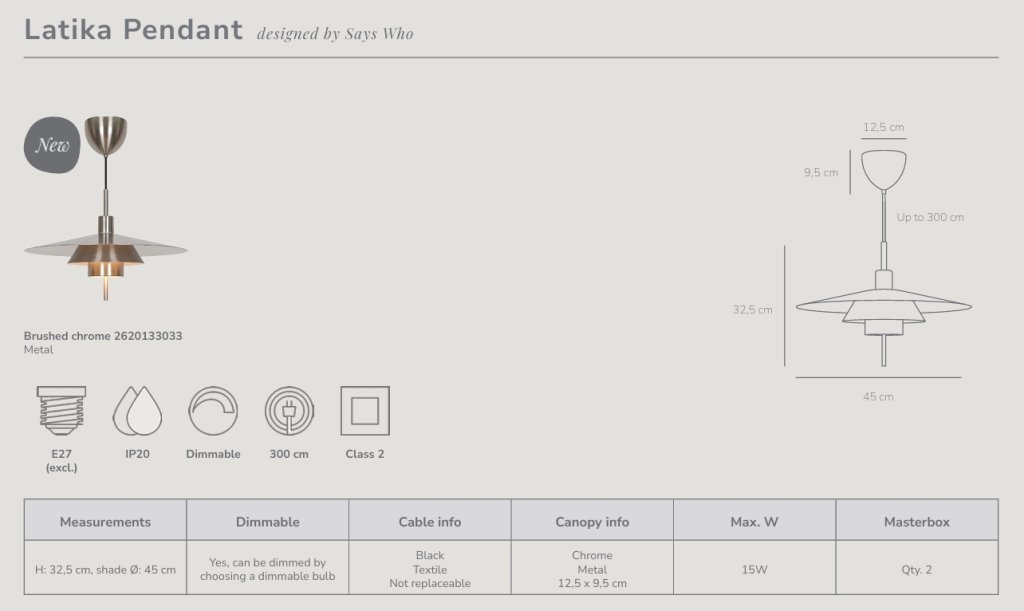This screenshot has height=611, width=1024.
Task: Click the 45 cm width label
Action: coord(878,396)
